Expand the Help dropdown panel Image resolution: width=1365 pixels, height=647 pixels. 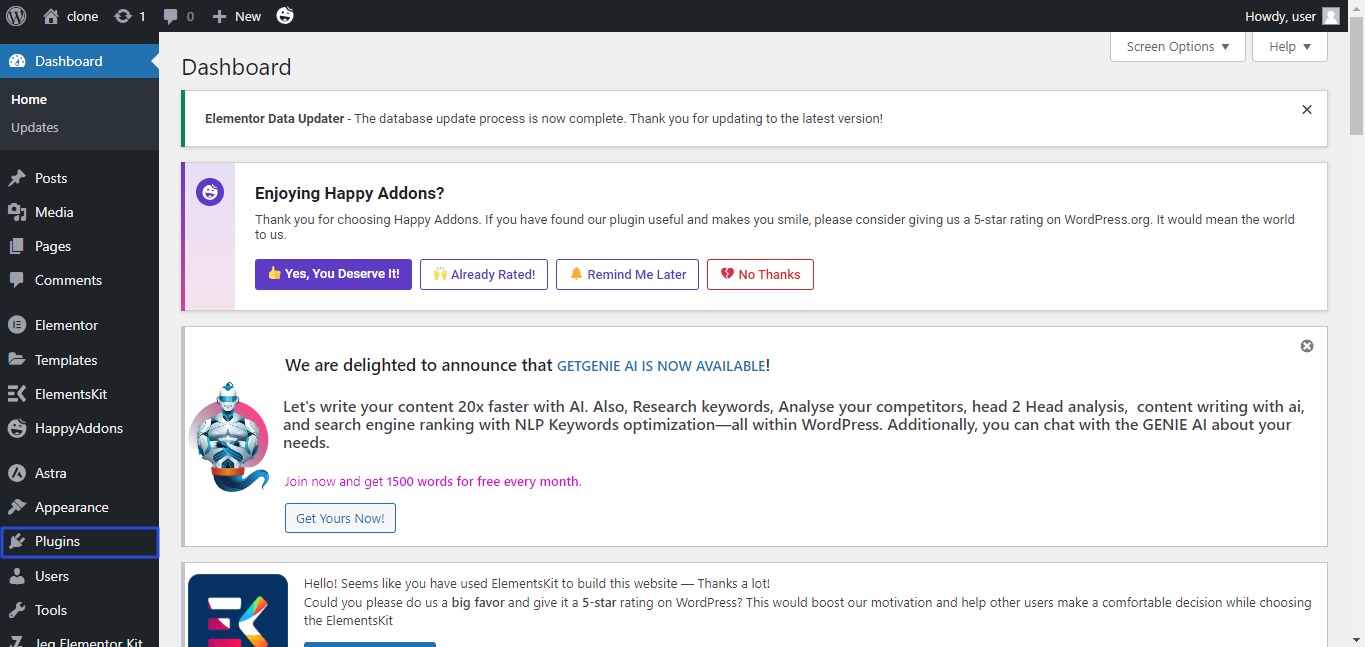click(1289, 47)
